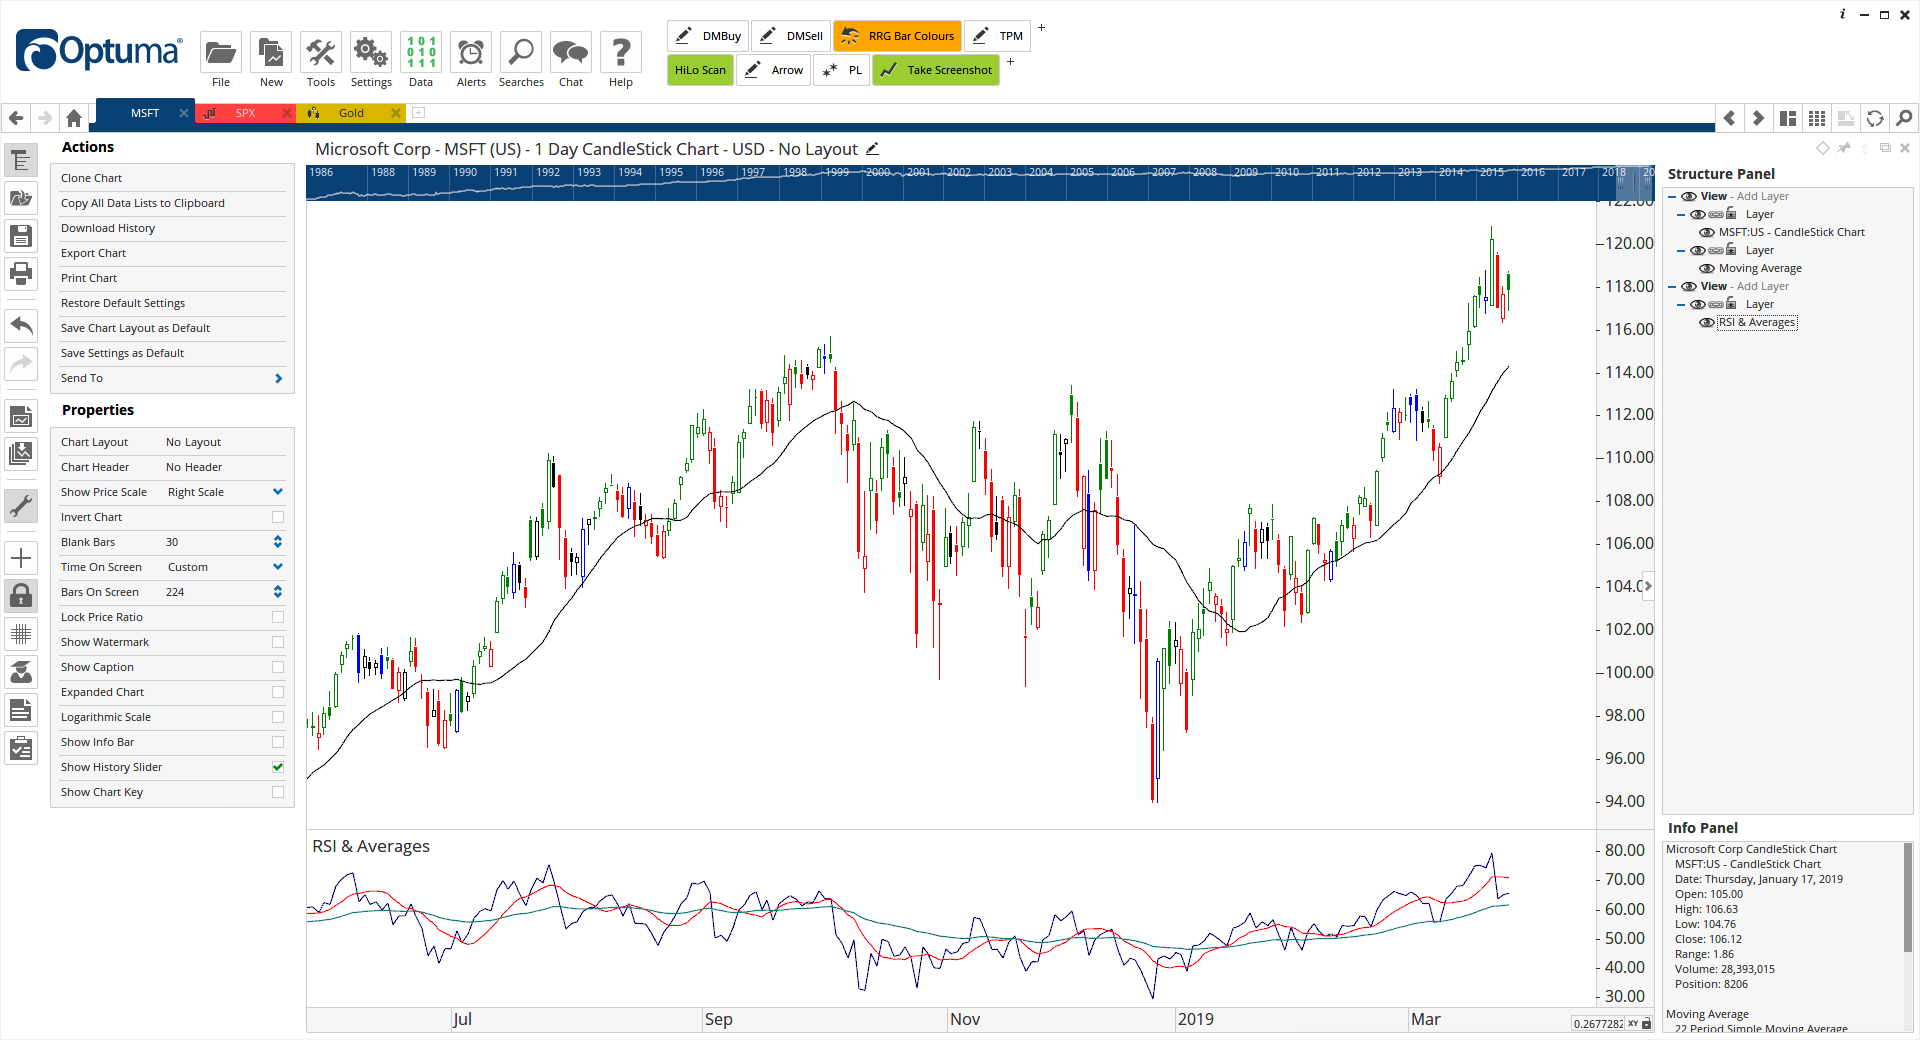Image resolution: width=1920 pixels, height=1040 pixels.
Task: Click the New document icon
Action: click(x=271, y=52)
